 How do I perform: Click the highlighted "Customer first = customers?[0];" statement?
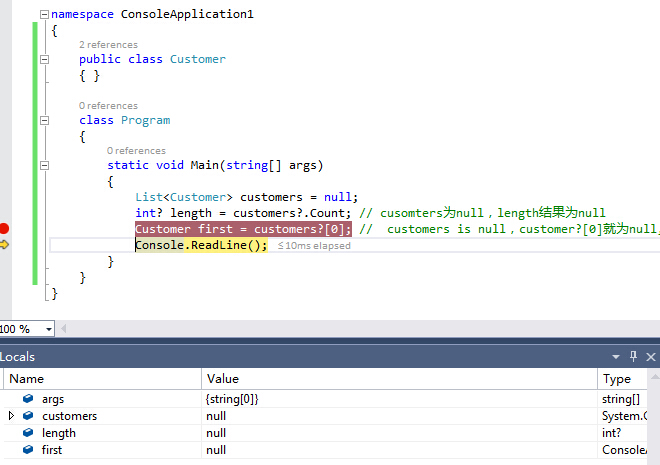(x=243, y=229)
